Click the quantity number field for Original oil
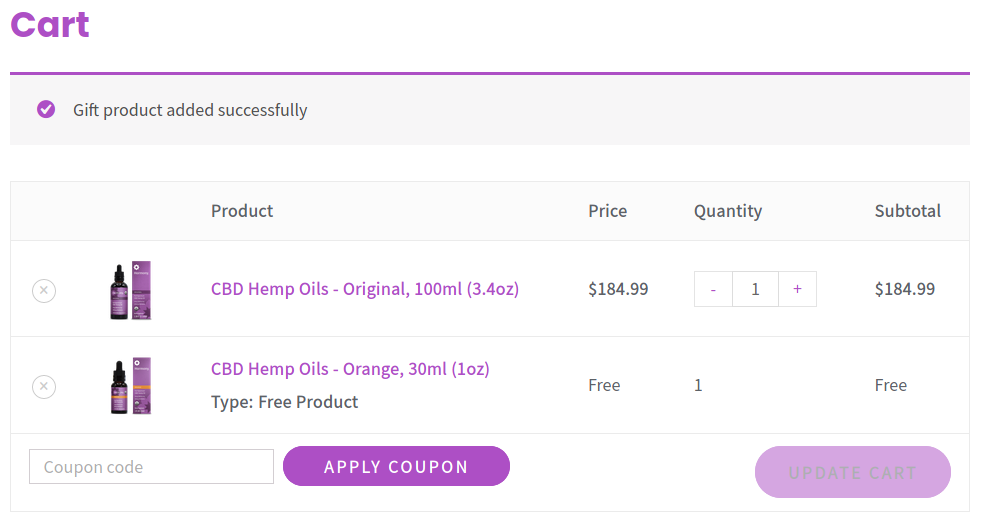982x530 pixels. click(755, 289)
